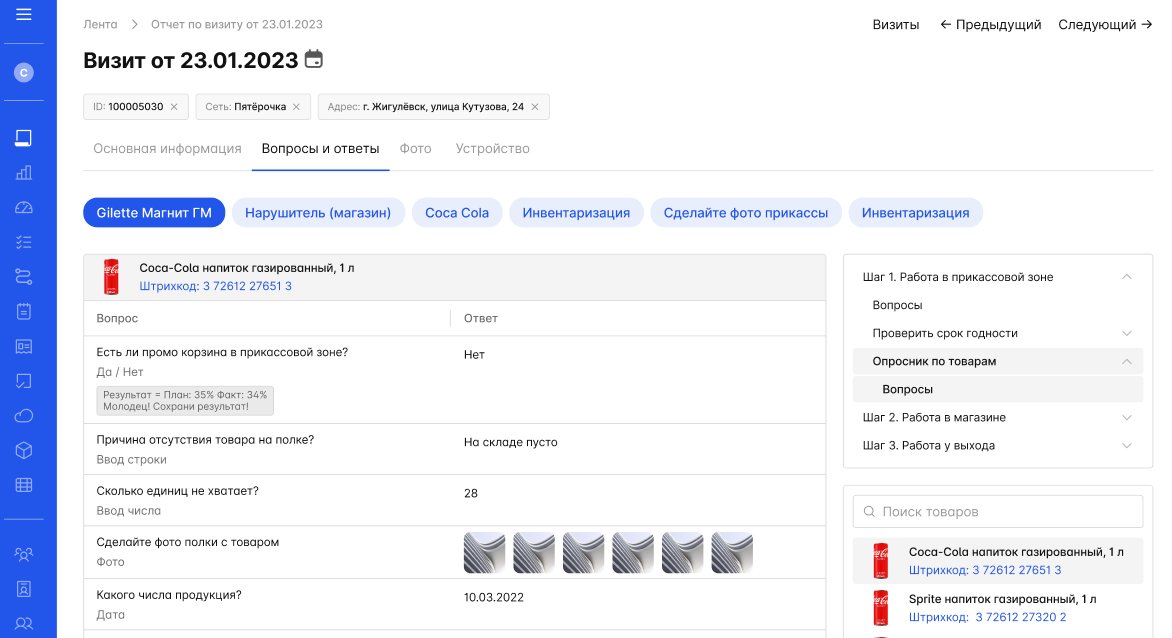Image resolution: width=1172 pixels, height=638 pixels.
Task: Click the Поиск товаров search field
Action: pyautogui.click(x=998, y=512)
